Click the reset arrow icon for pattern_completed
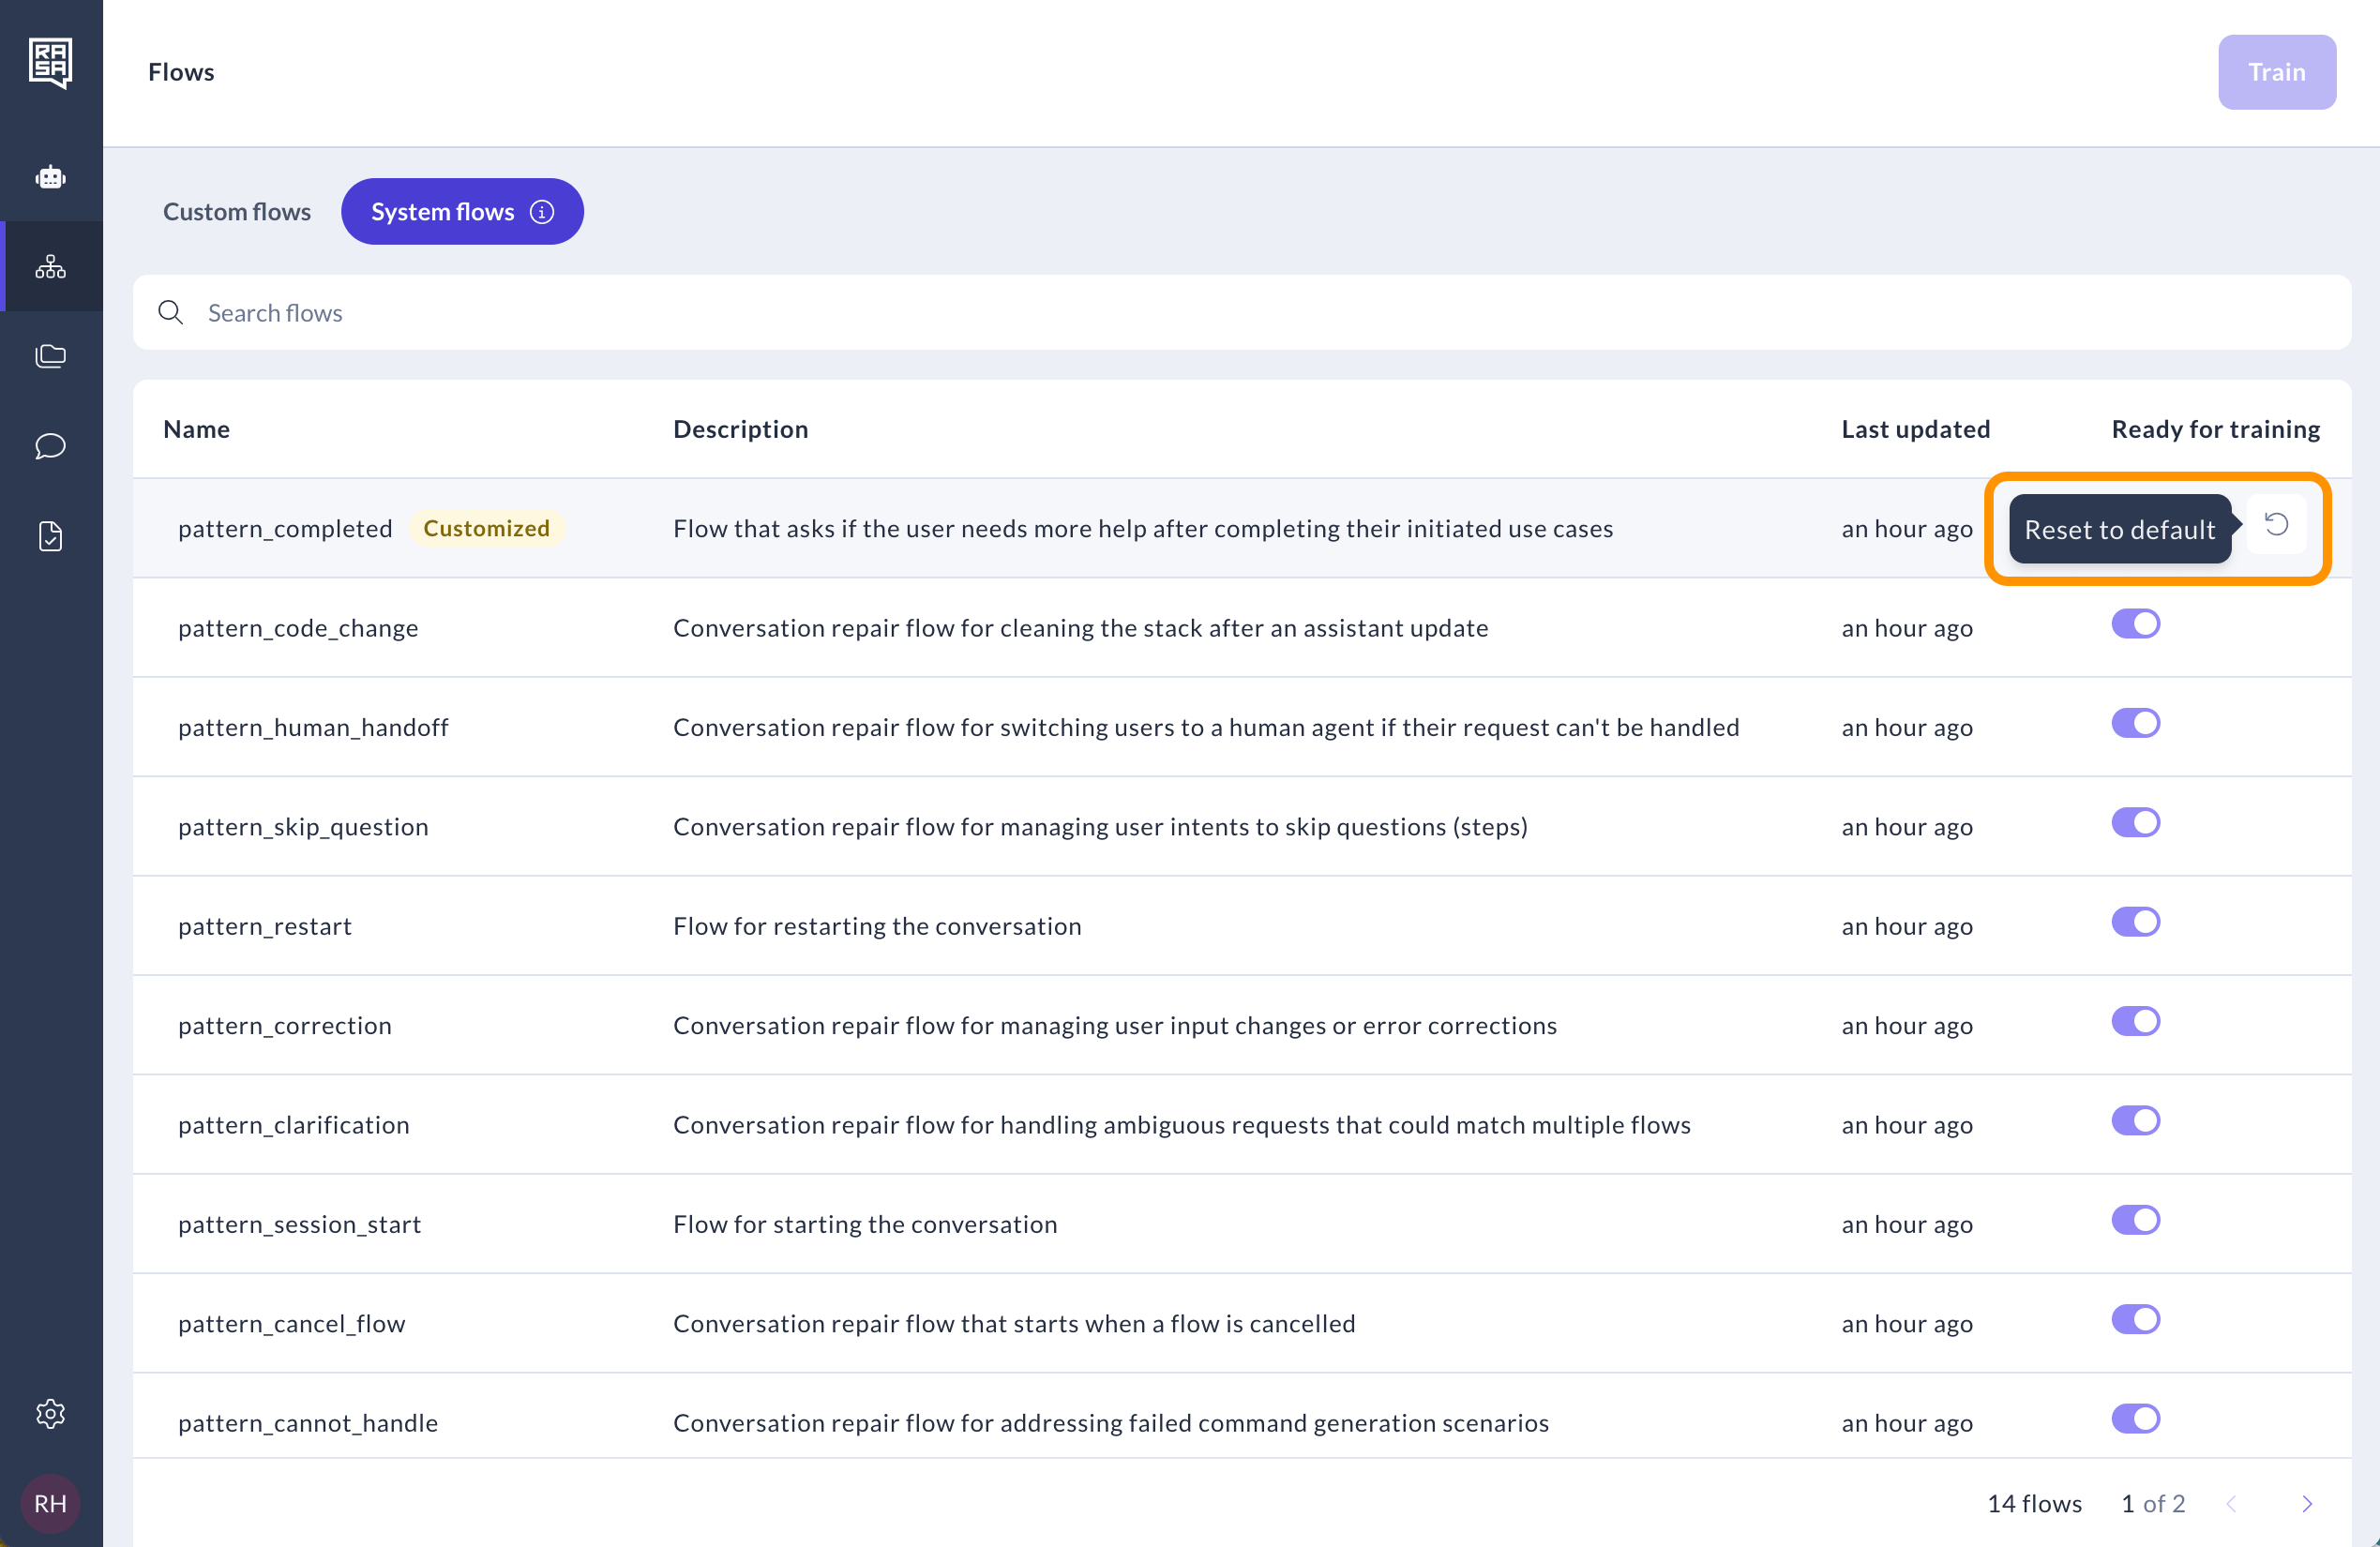Screen dimensions: 2380x1547 2277,524
